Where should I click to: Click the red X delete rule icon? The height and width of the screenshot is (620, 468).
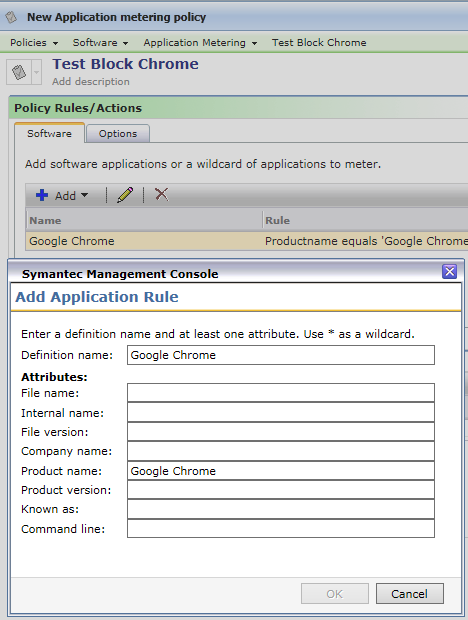coord(161,195)
